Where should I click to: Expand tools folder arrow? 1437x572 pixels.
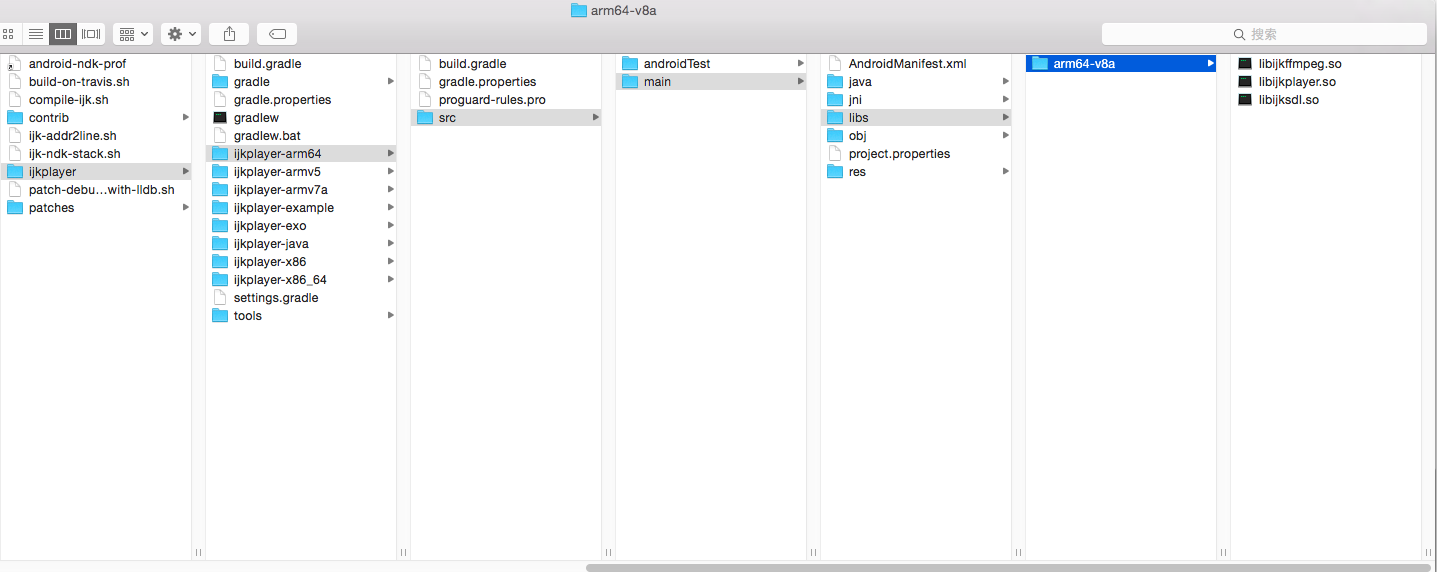click(x=390, y=316)
